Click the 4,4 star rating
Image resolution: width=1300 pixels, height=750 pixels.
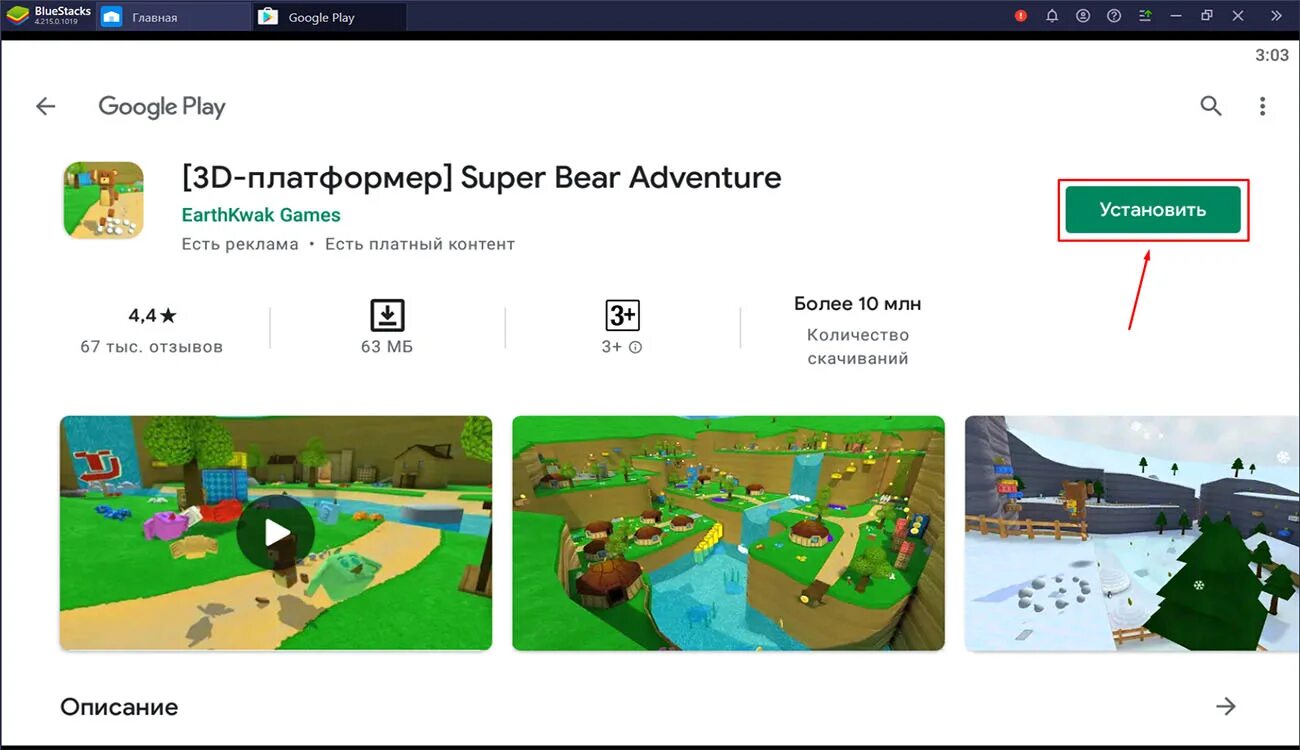[152, 316]
